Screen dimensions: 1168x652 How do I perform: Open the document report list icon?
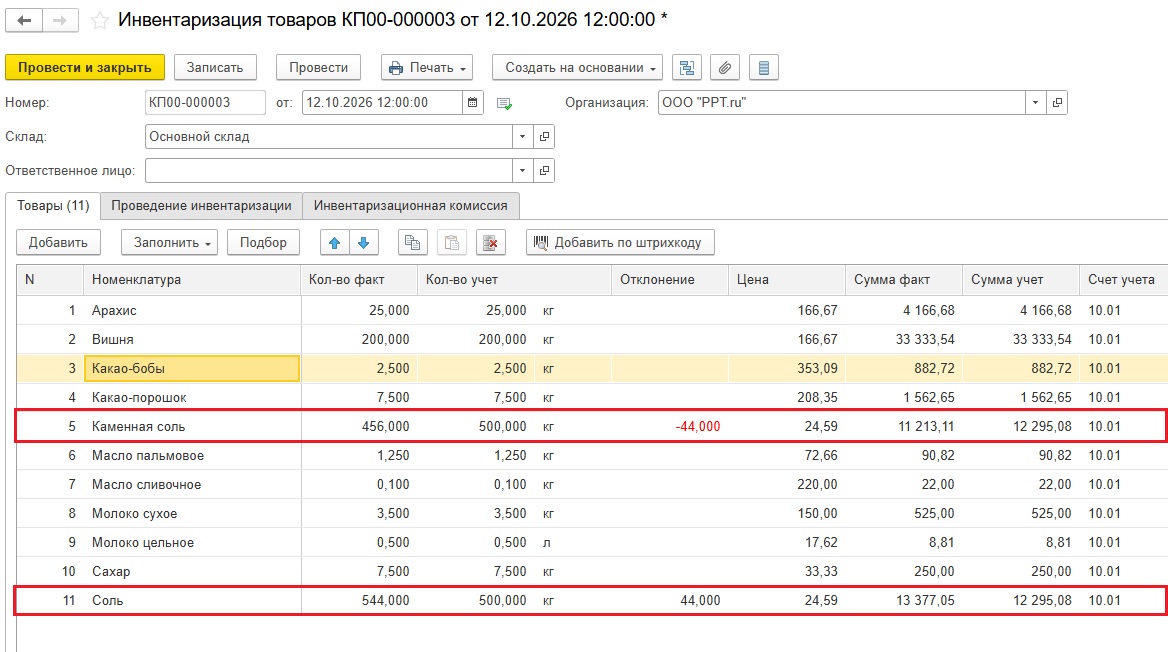(x=764, y=68)
